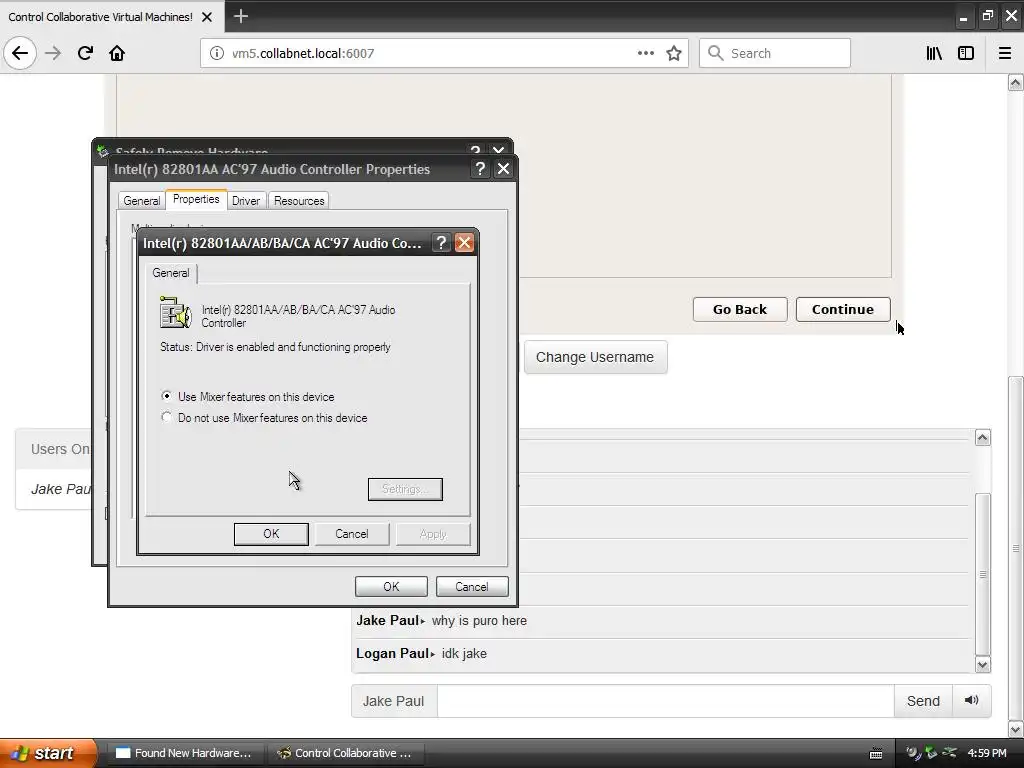Screen dimensions: 1024x768
Task: Click the audio controller speaker icon
Action: [x=175, y=313]
